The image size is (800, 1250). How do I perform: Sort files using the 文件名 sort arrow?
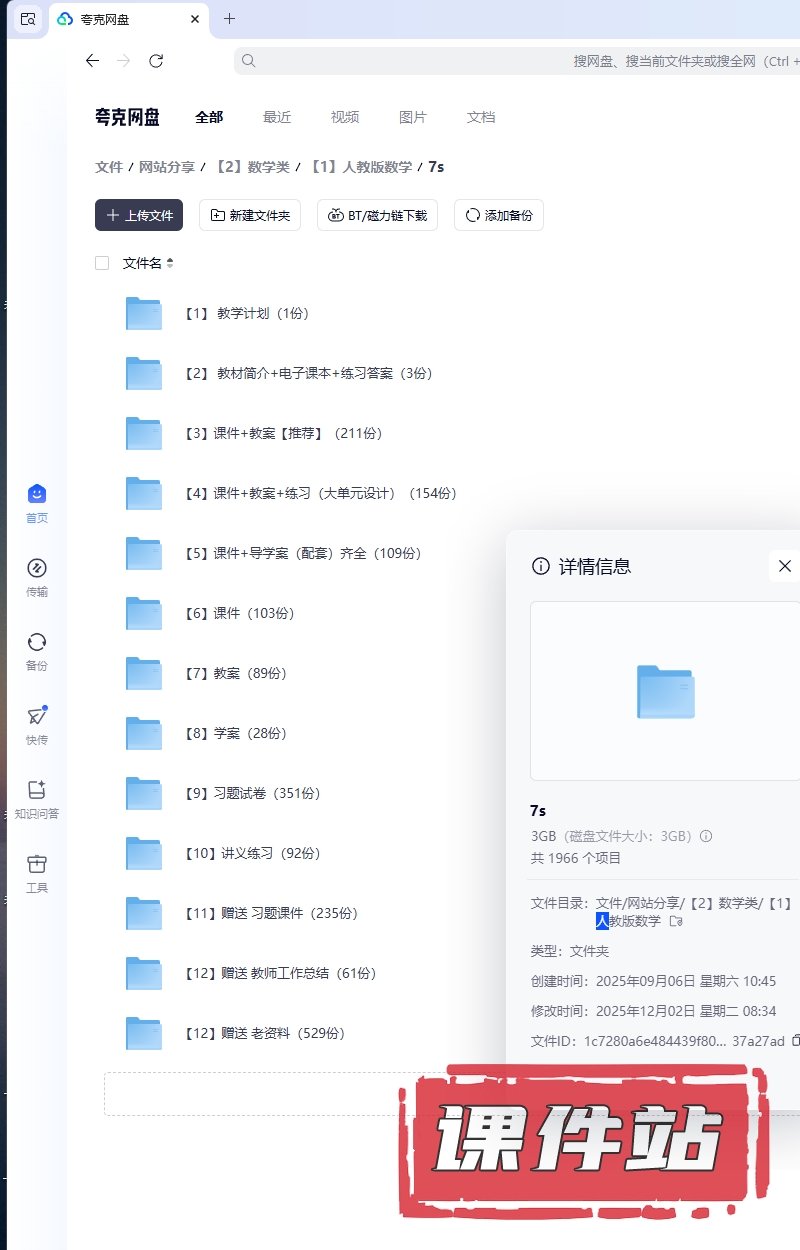(170, 263)
